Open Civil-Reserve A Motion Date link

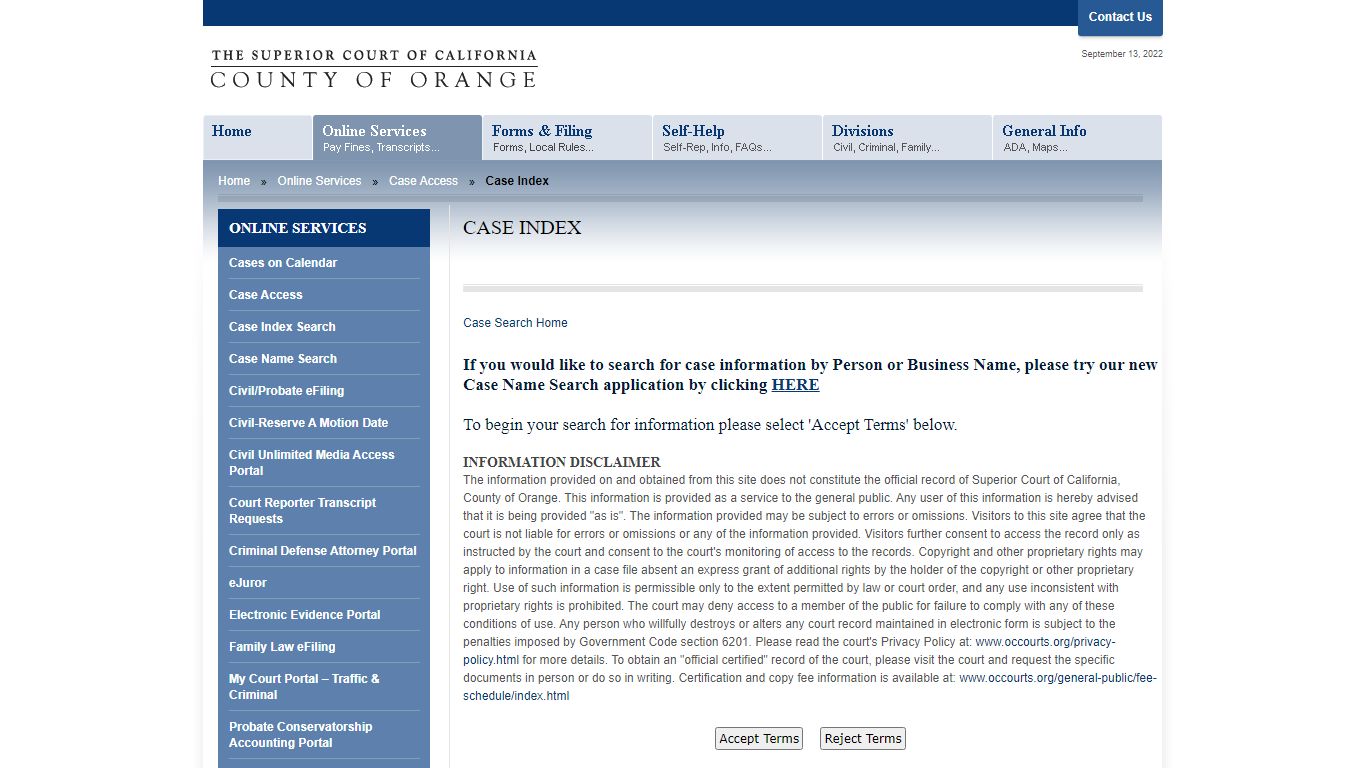pyautogui.click(x=308, y=423)
